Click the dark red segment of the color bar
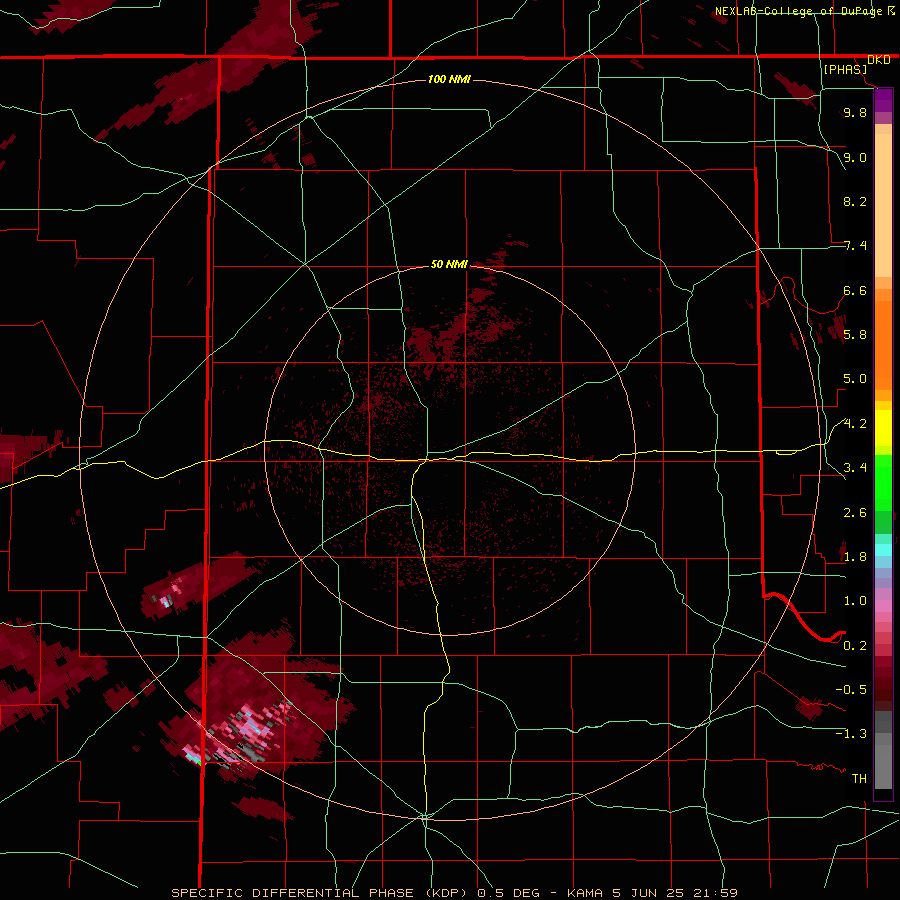The image size is (900, 900). pyautogui.click(x=883, y=683)
